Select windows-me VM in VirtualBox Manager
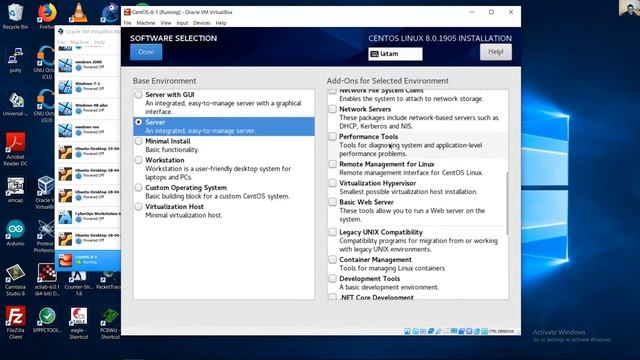The width and height of the screenshot is (640, 360). tap(88, 130)
